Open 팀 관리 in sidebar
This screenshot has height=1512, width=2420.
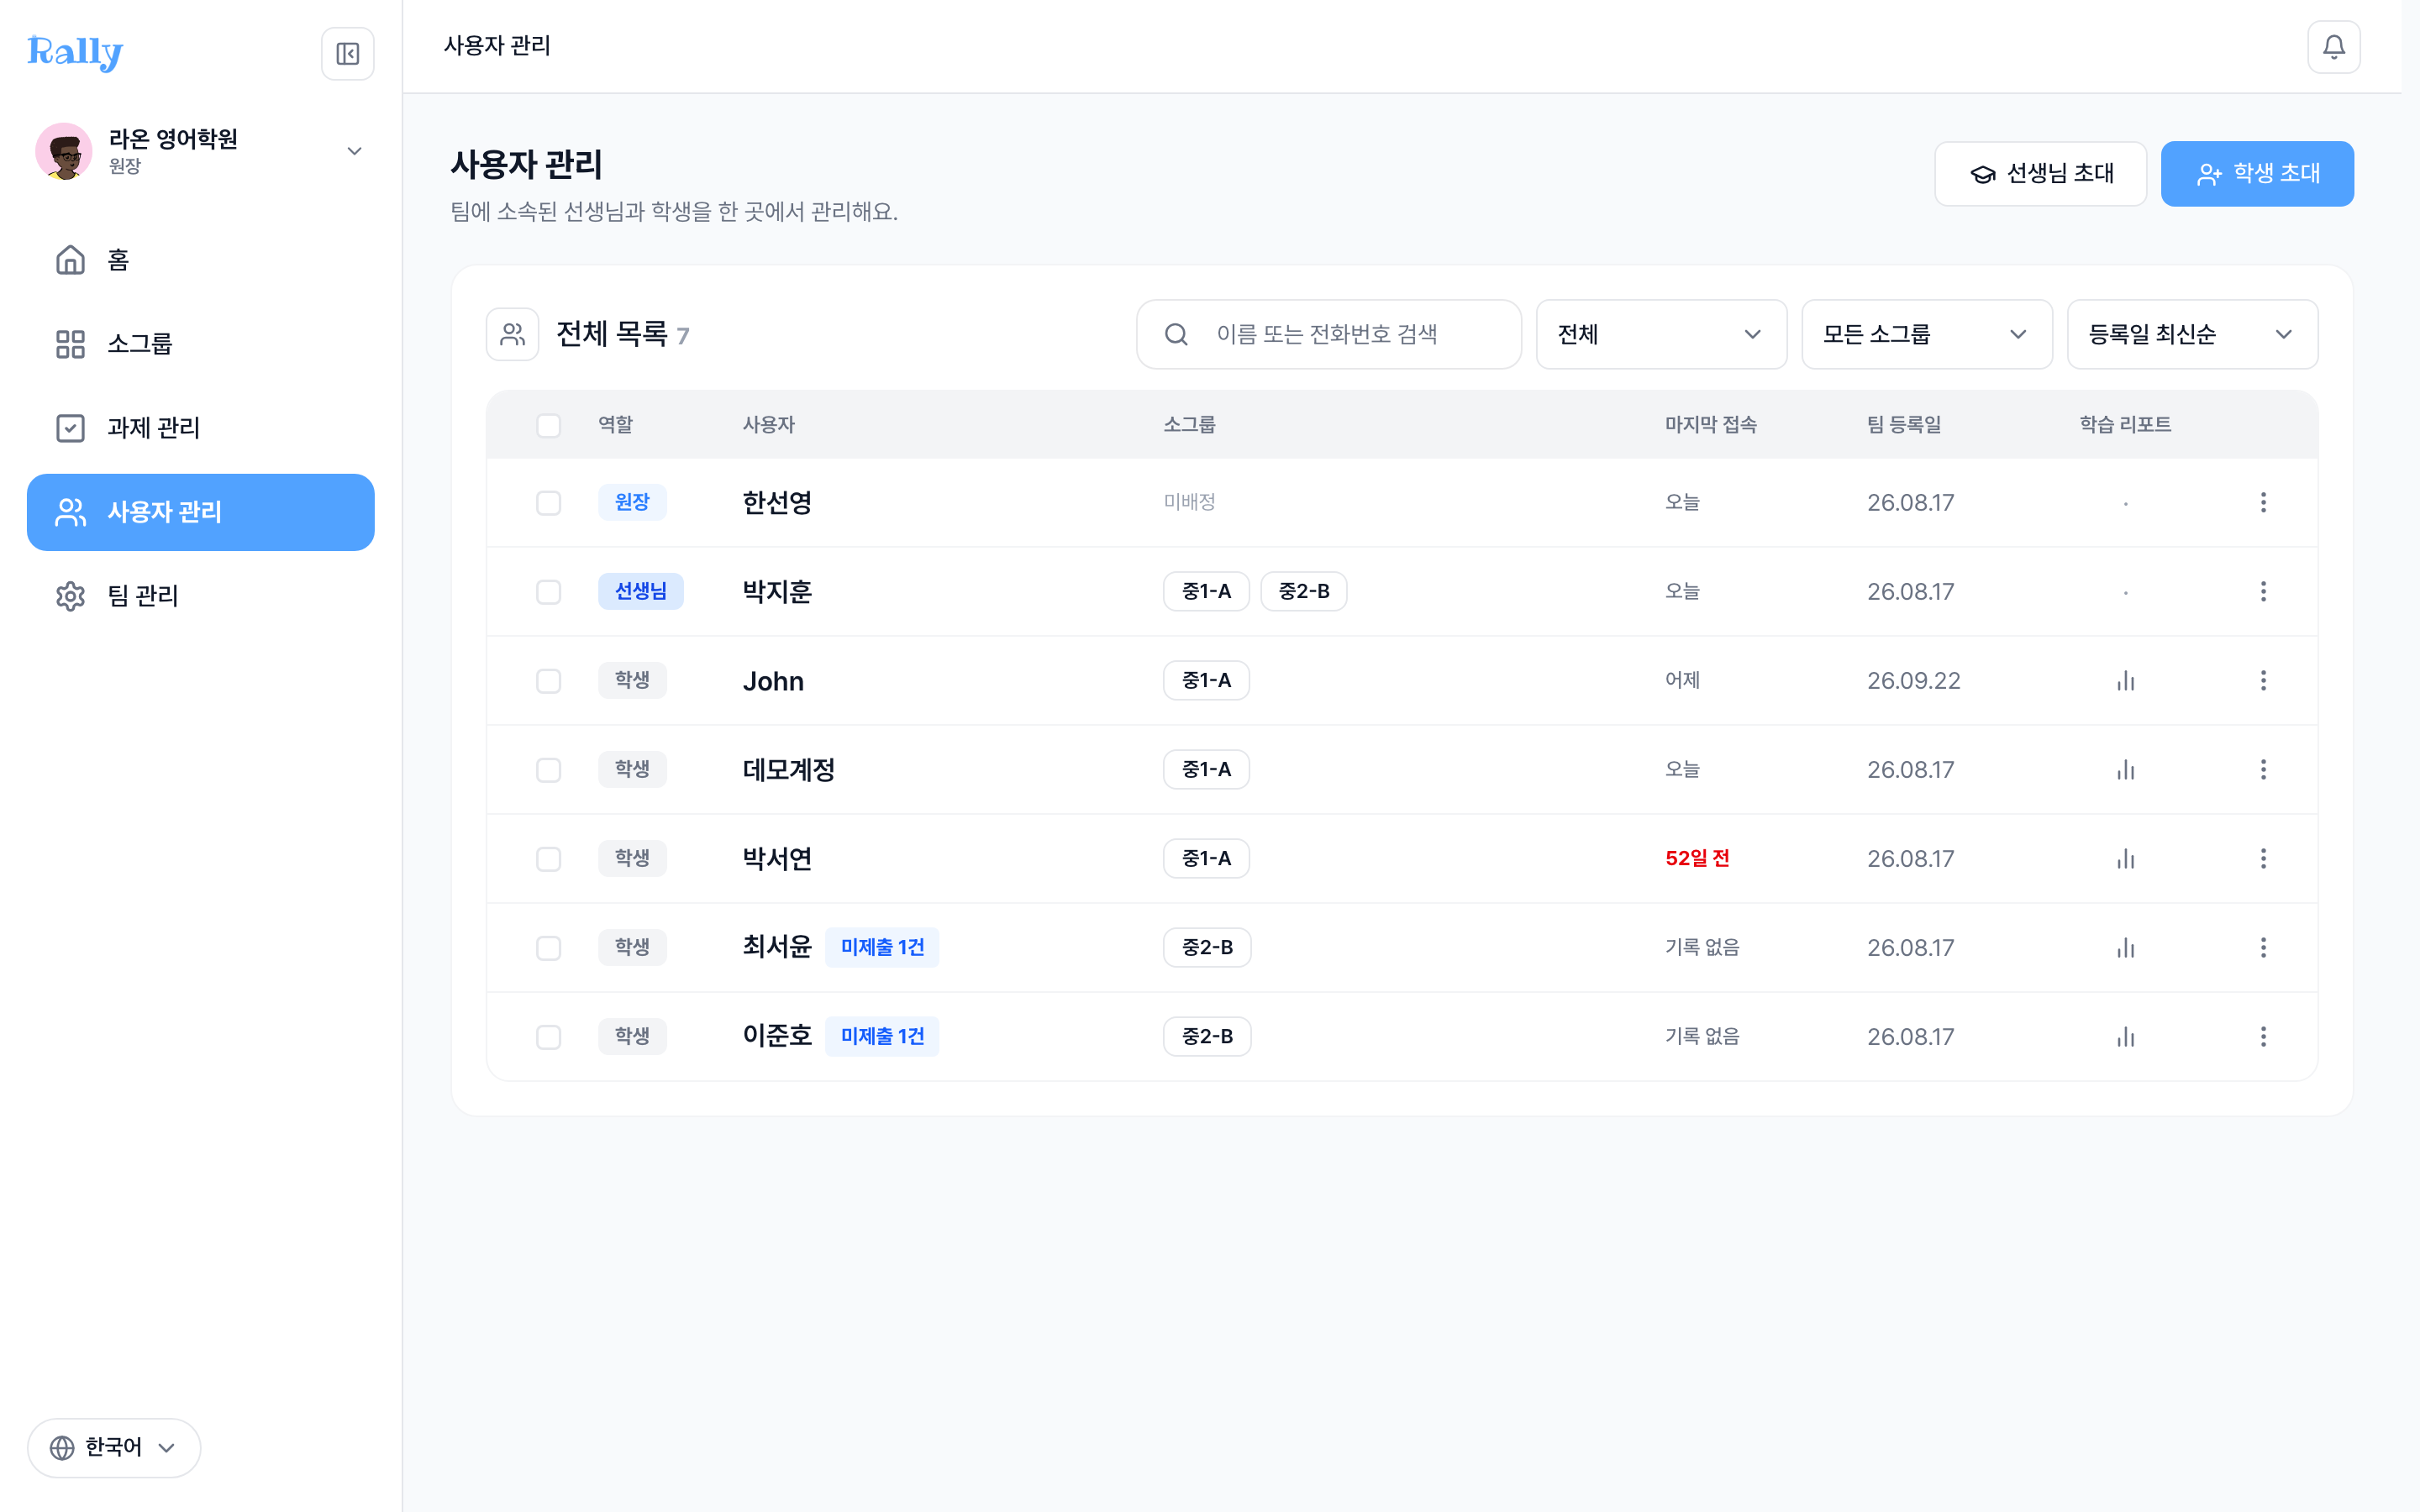pos(200,596)
